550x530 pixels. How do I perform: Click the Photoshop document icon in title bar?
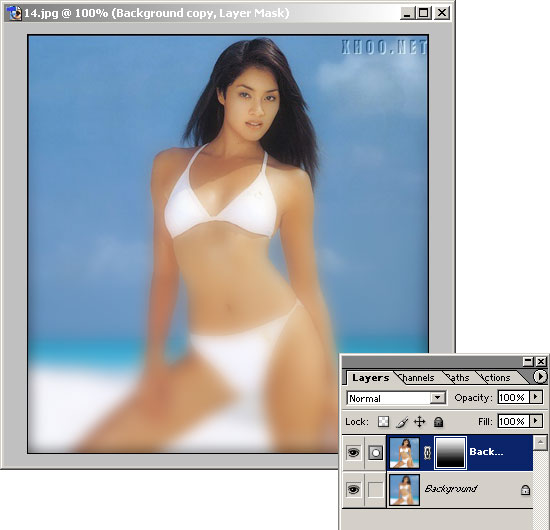14,13
